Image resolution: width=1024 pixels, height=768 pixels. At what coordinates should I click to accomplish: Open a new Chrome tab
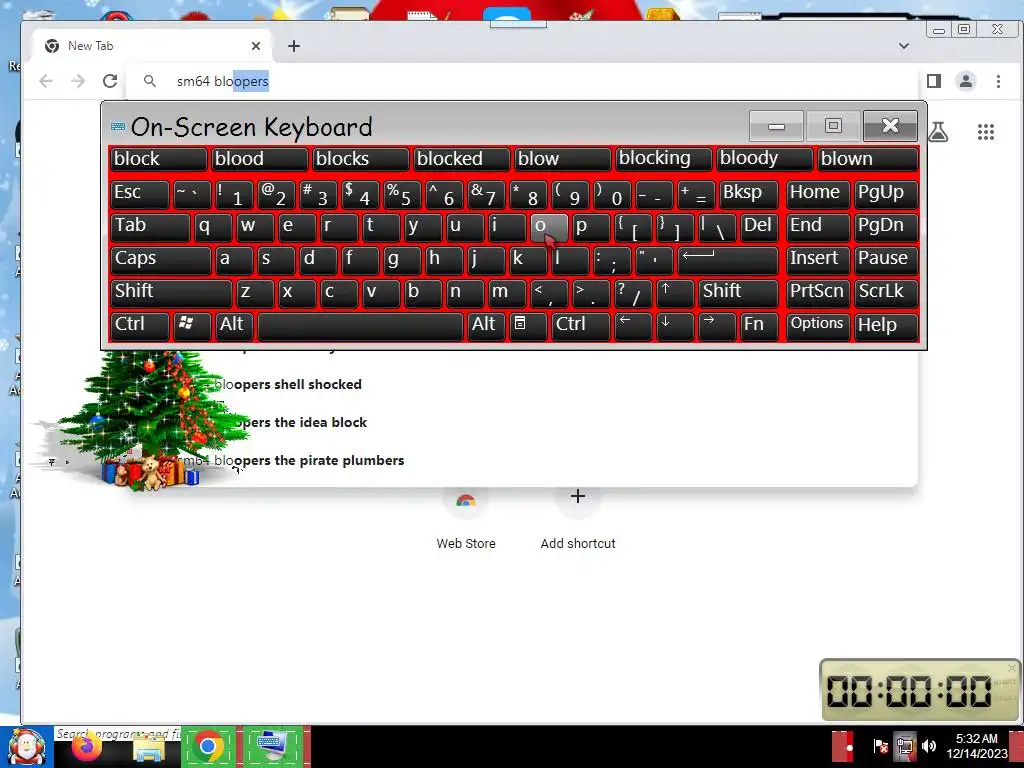point(294,46)
